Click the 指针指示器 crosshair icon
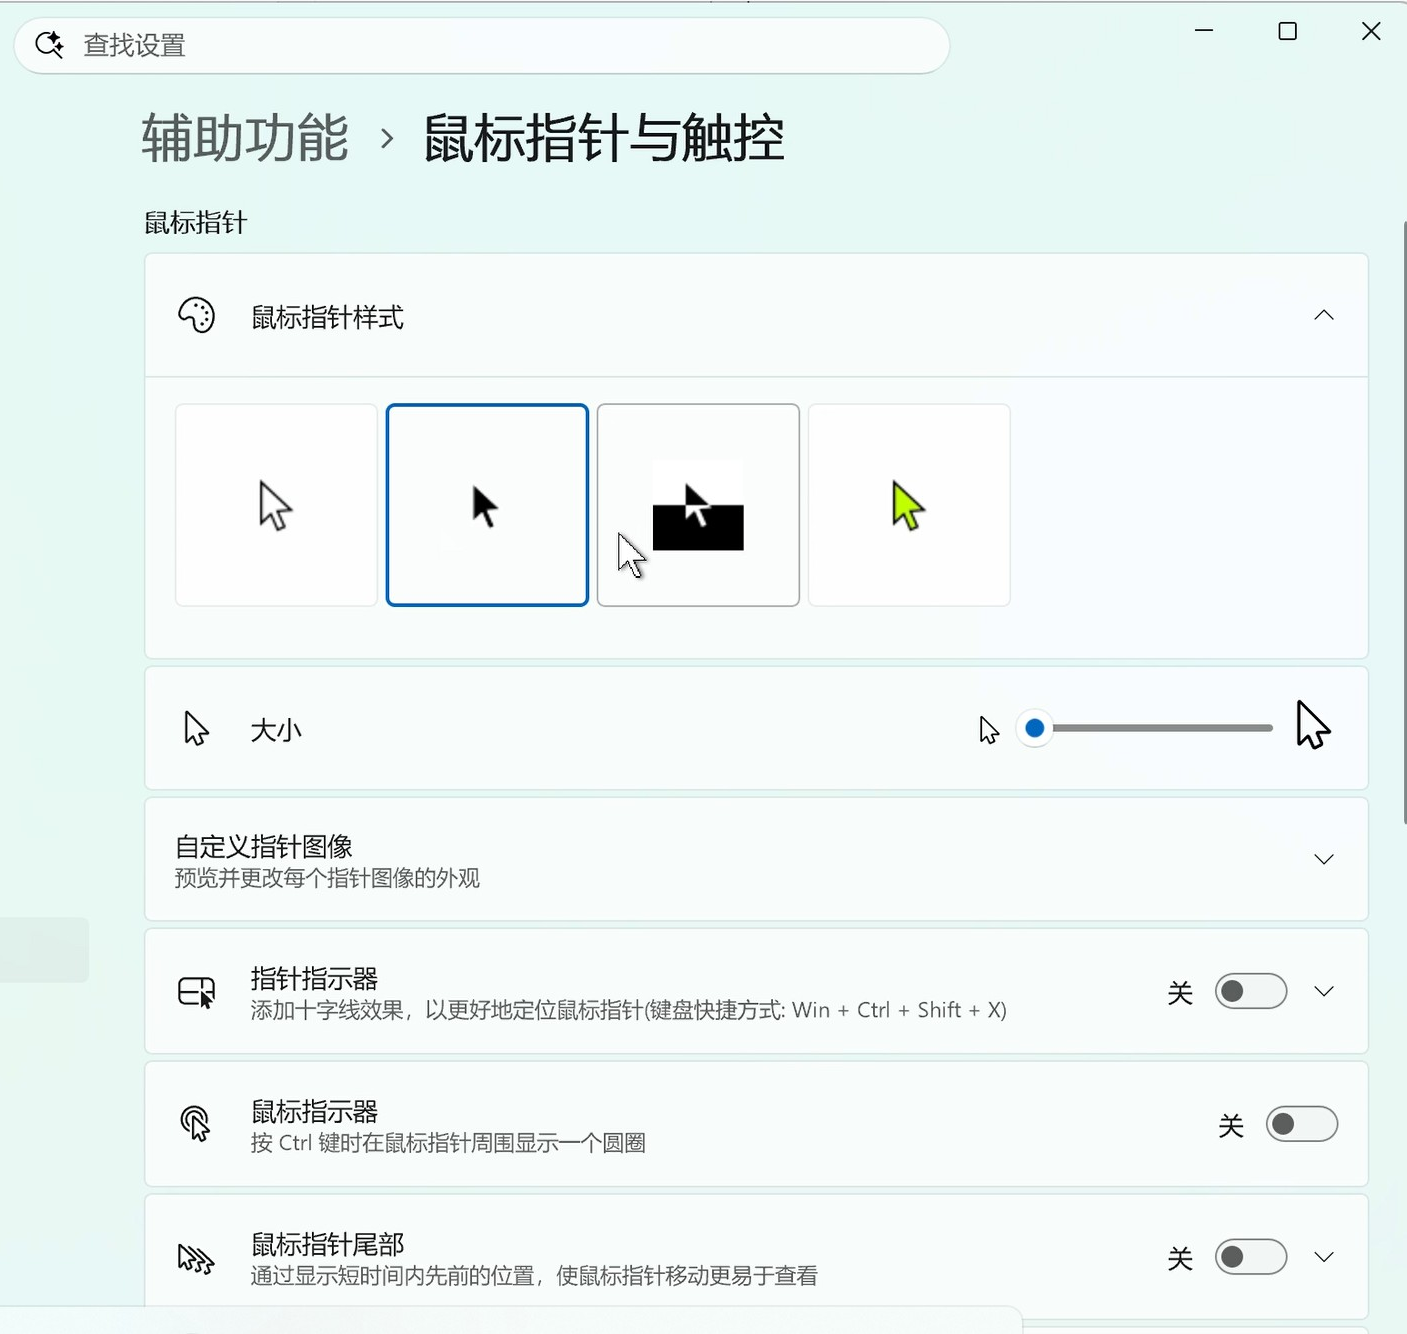 click(x=197, y=992)
